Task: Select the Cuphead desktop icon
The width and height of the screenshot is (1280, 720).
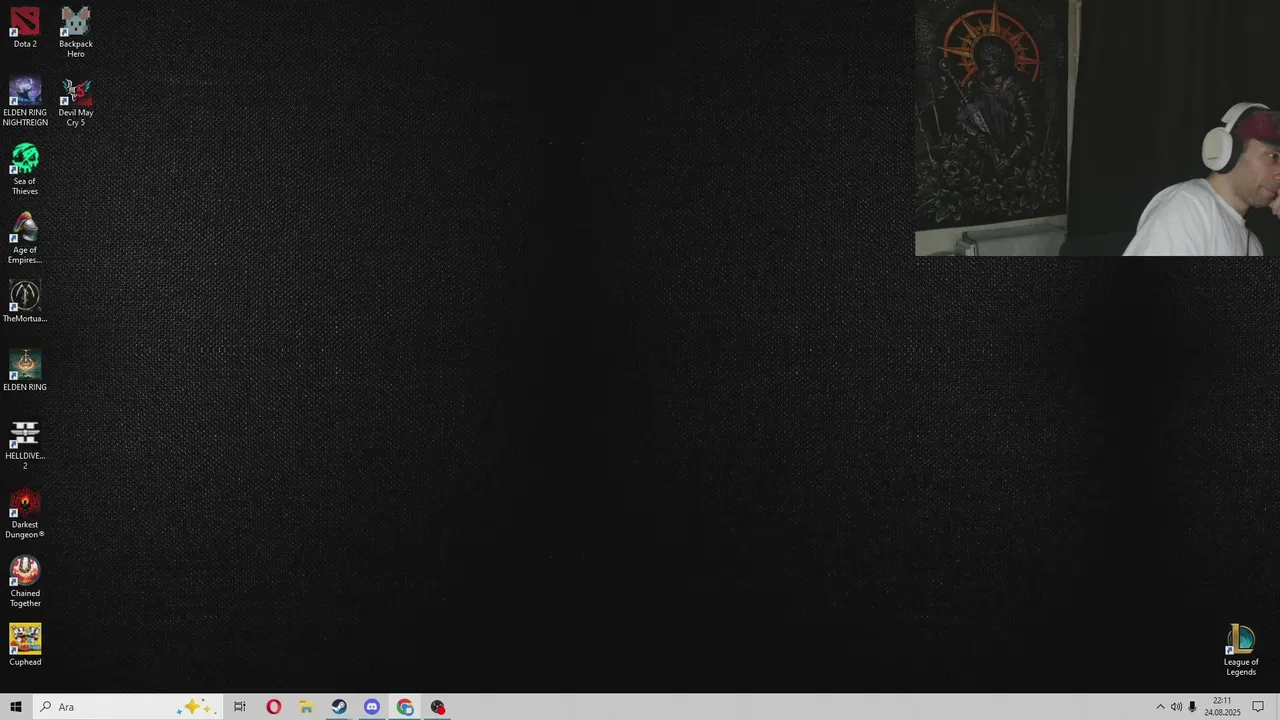Action: tap(25, 646)
